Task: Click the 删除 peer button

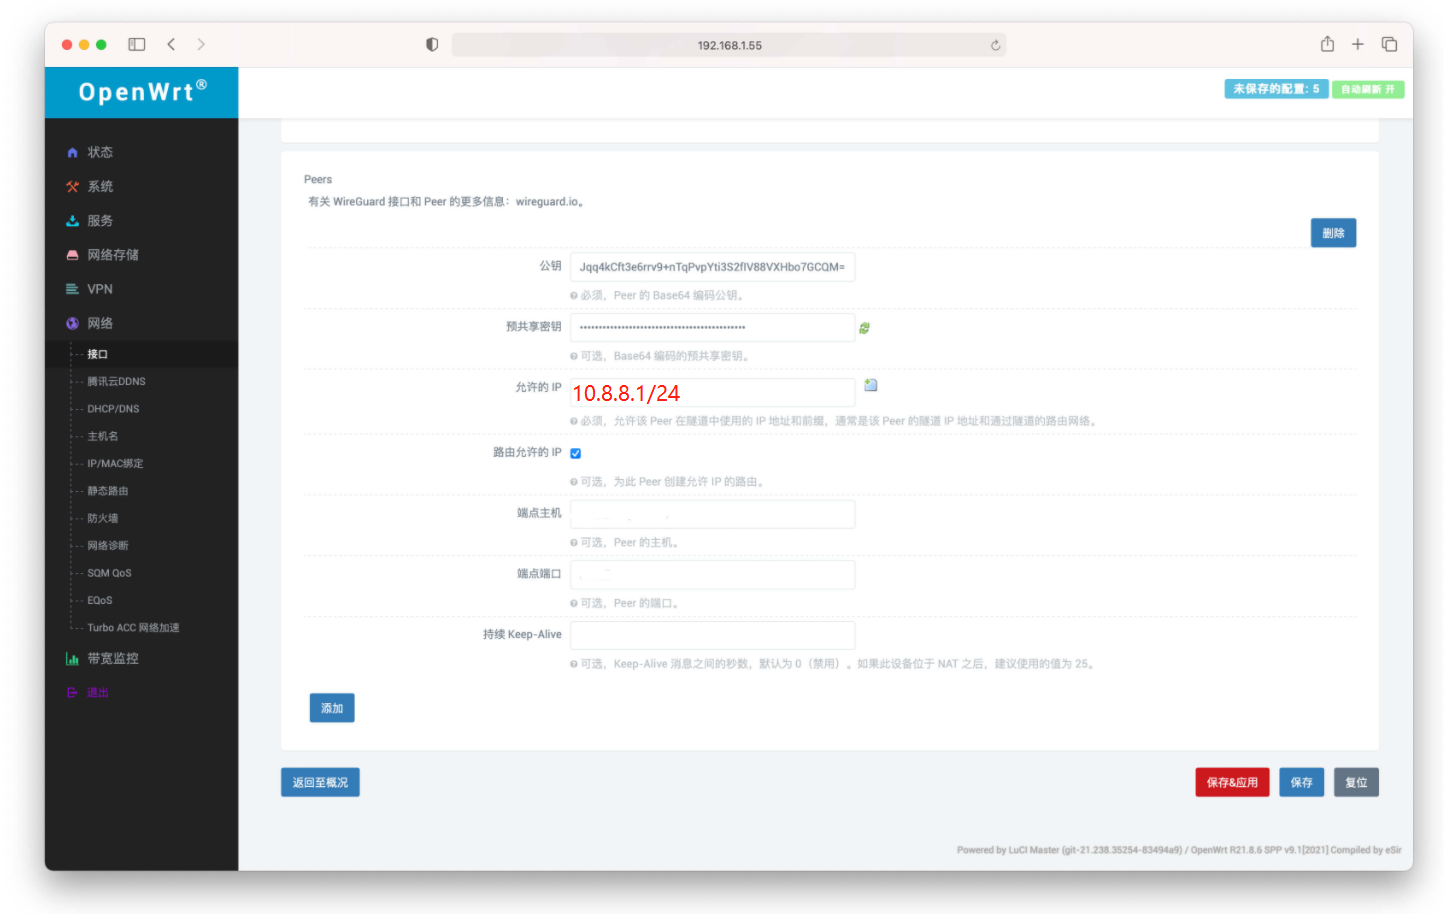Action: (x=1333, y=233)
